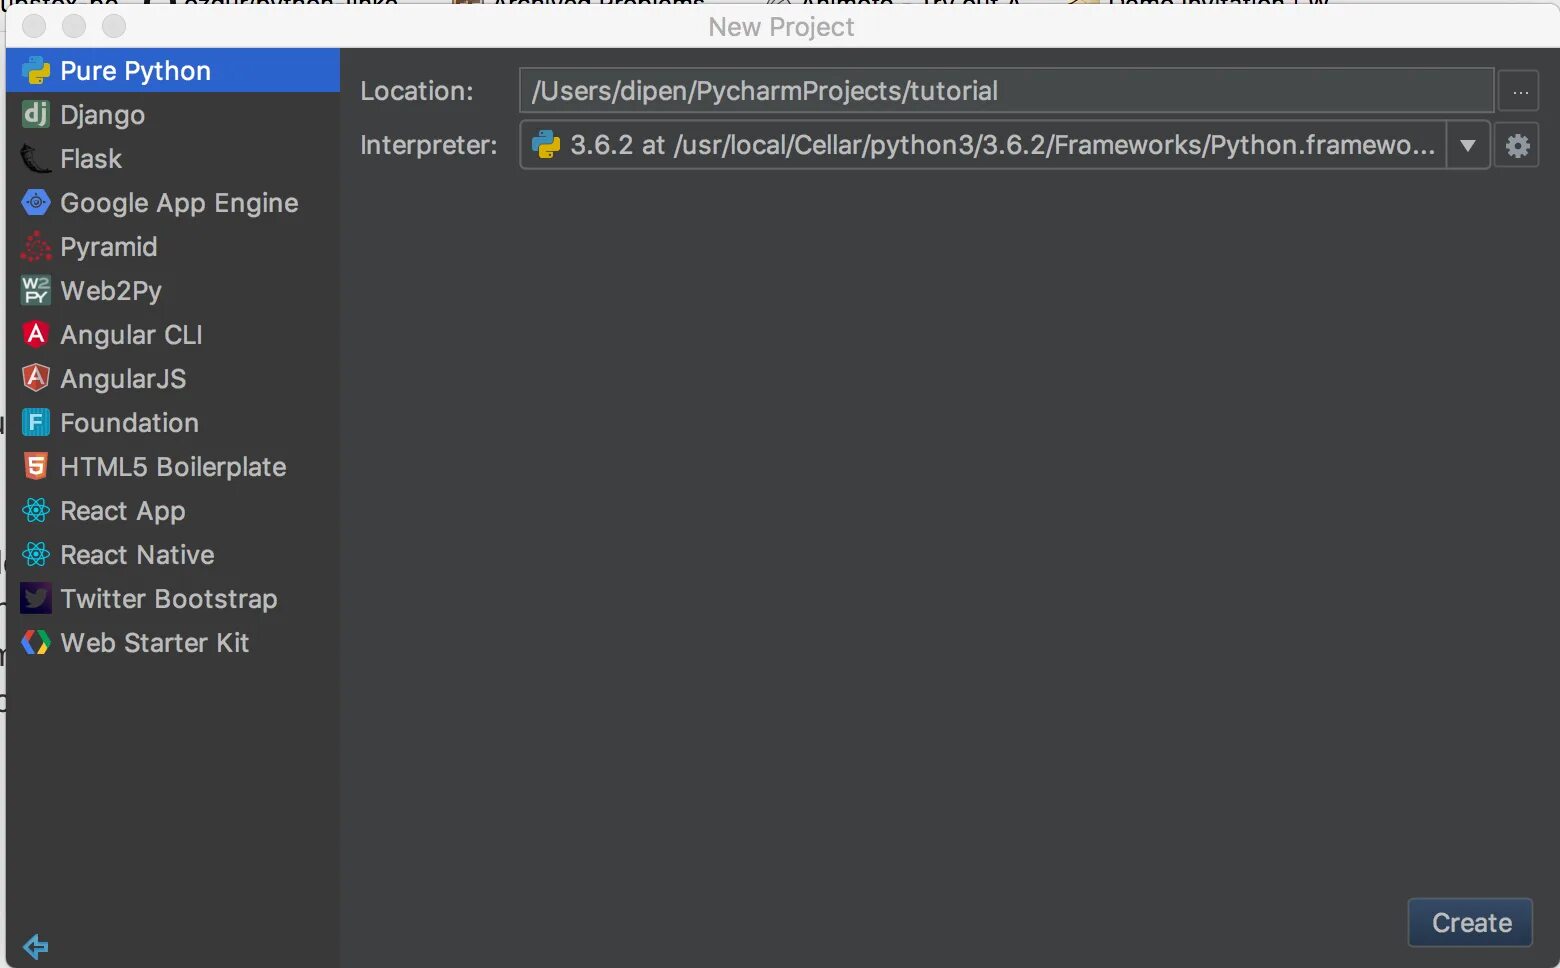Select Pure Python label in list
1560x968 pixels.
136,71
